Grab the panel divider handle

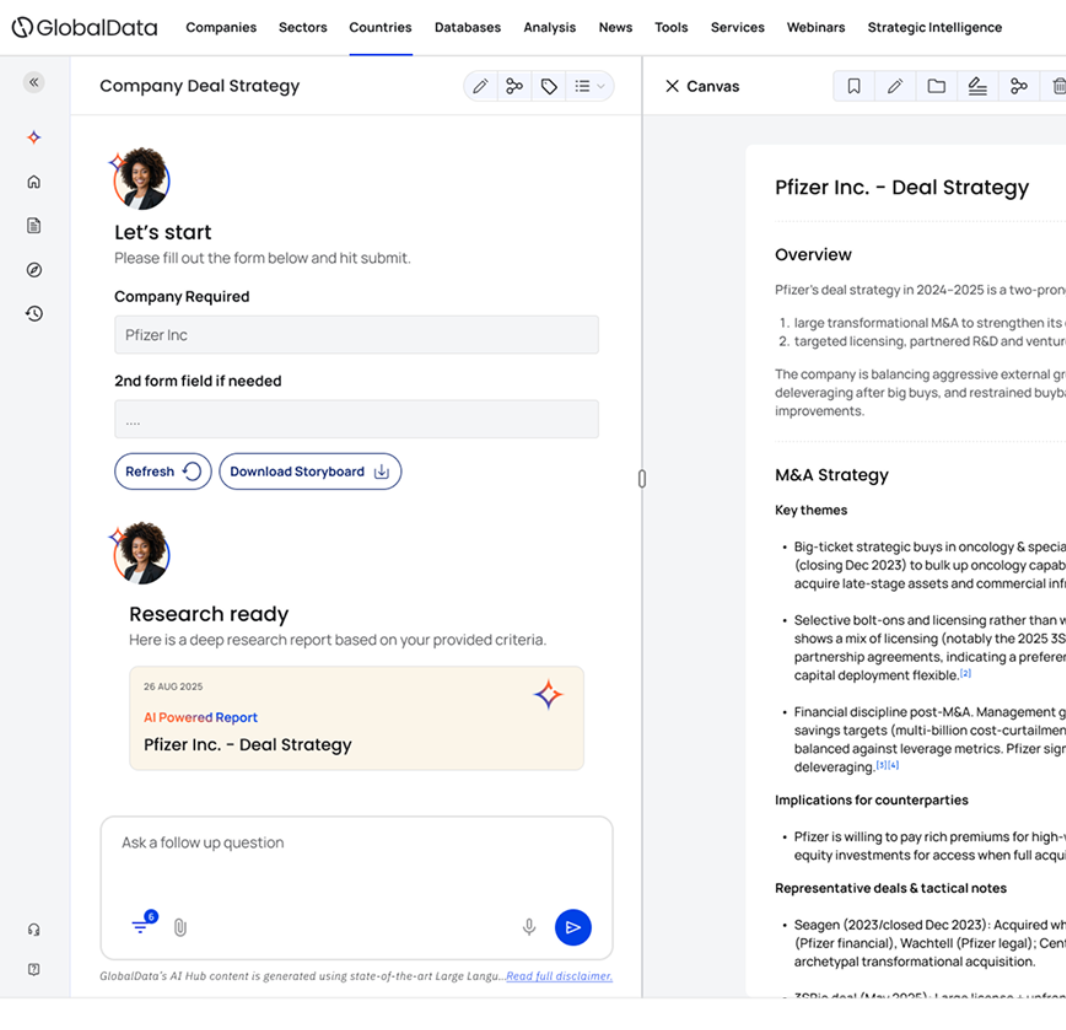642,479
